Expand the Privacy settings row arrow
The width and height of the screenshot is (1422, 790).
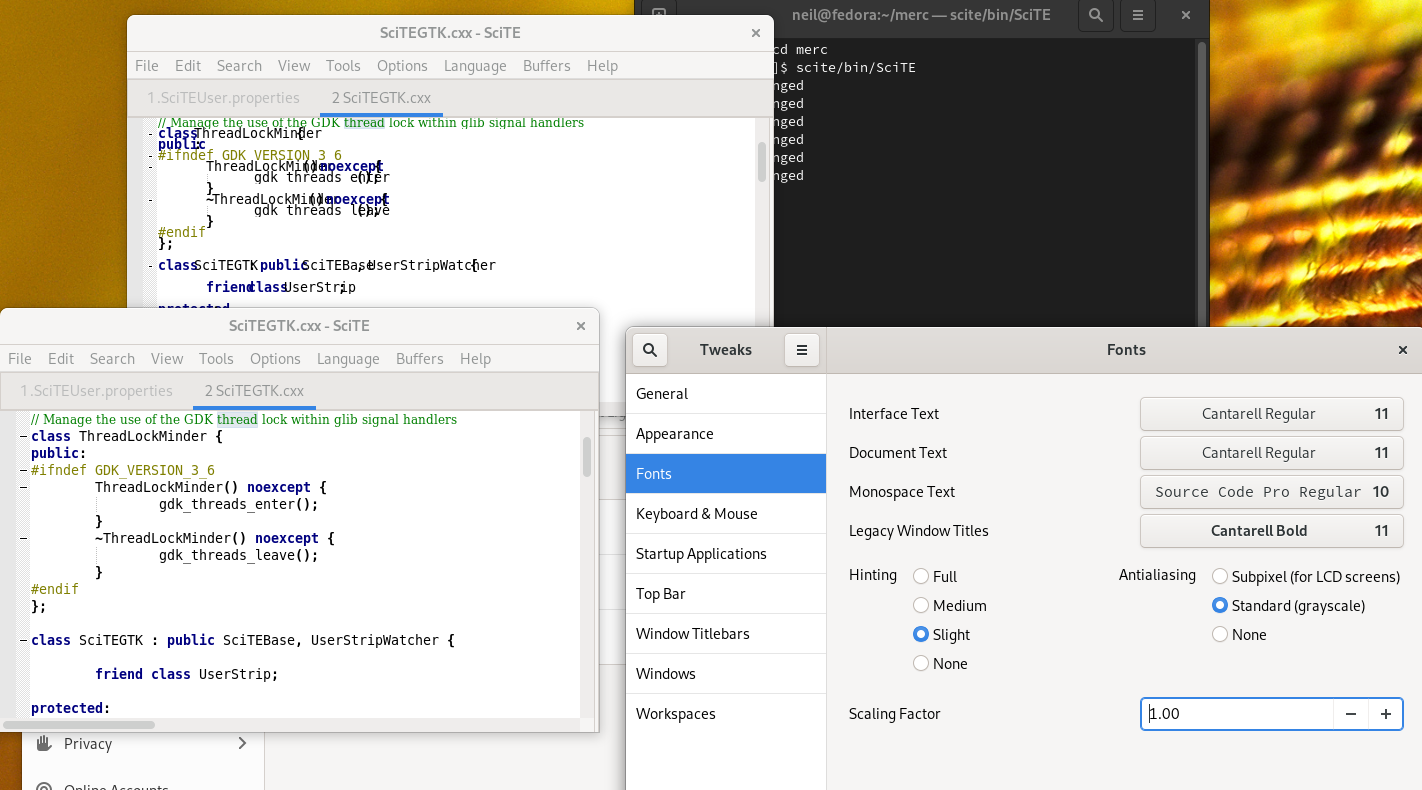point(242,743)
